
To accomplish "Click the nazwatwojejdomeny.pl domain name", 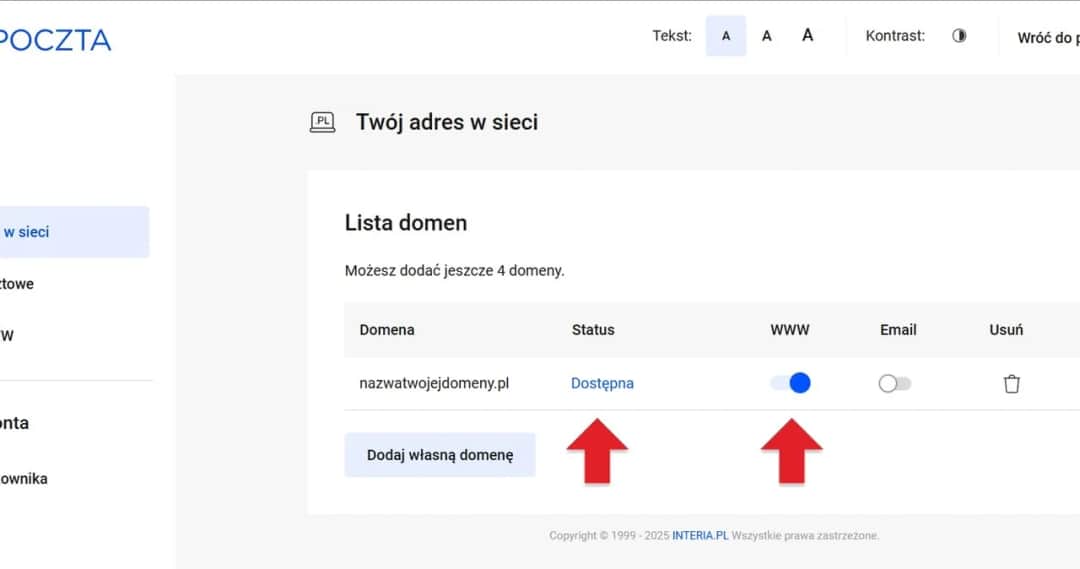I will click(x=434, y=383).
